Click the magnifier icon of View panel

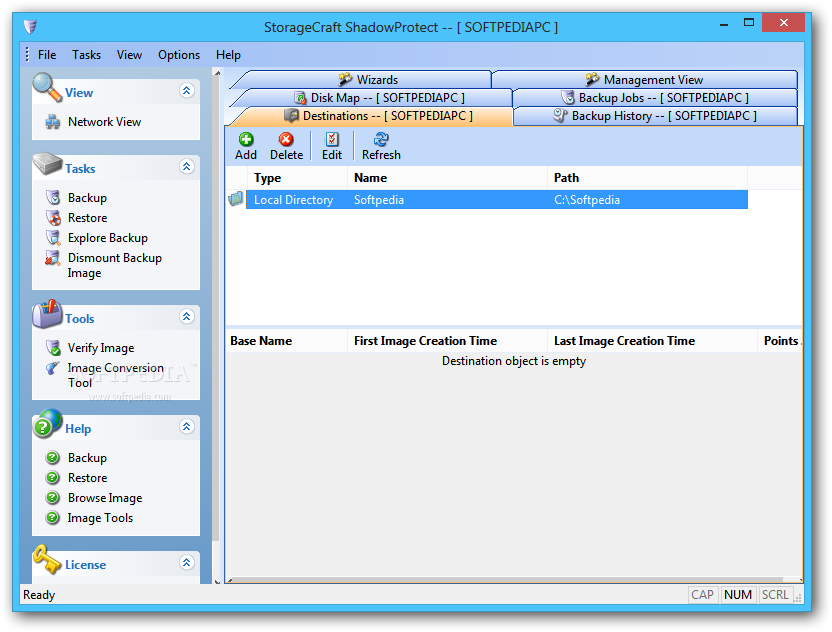[x=47, y=87]
